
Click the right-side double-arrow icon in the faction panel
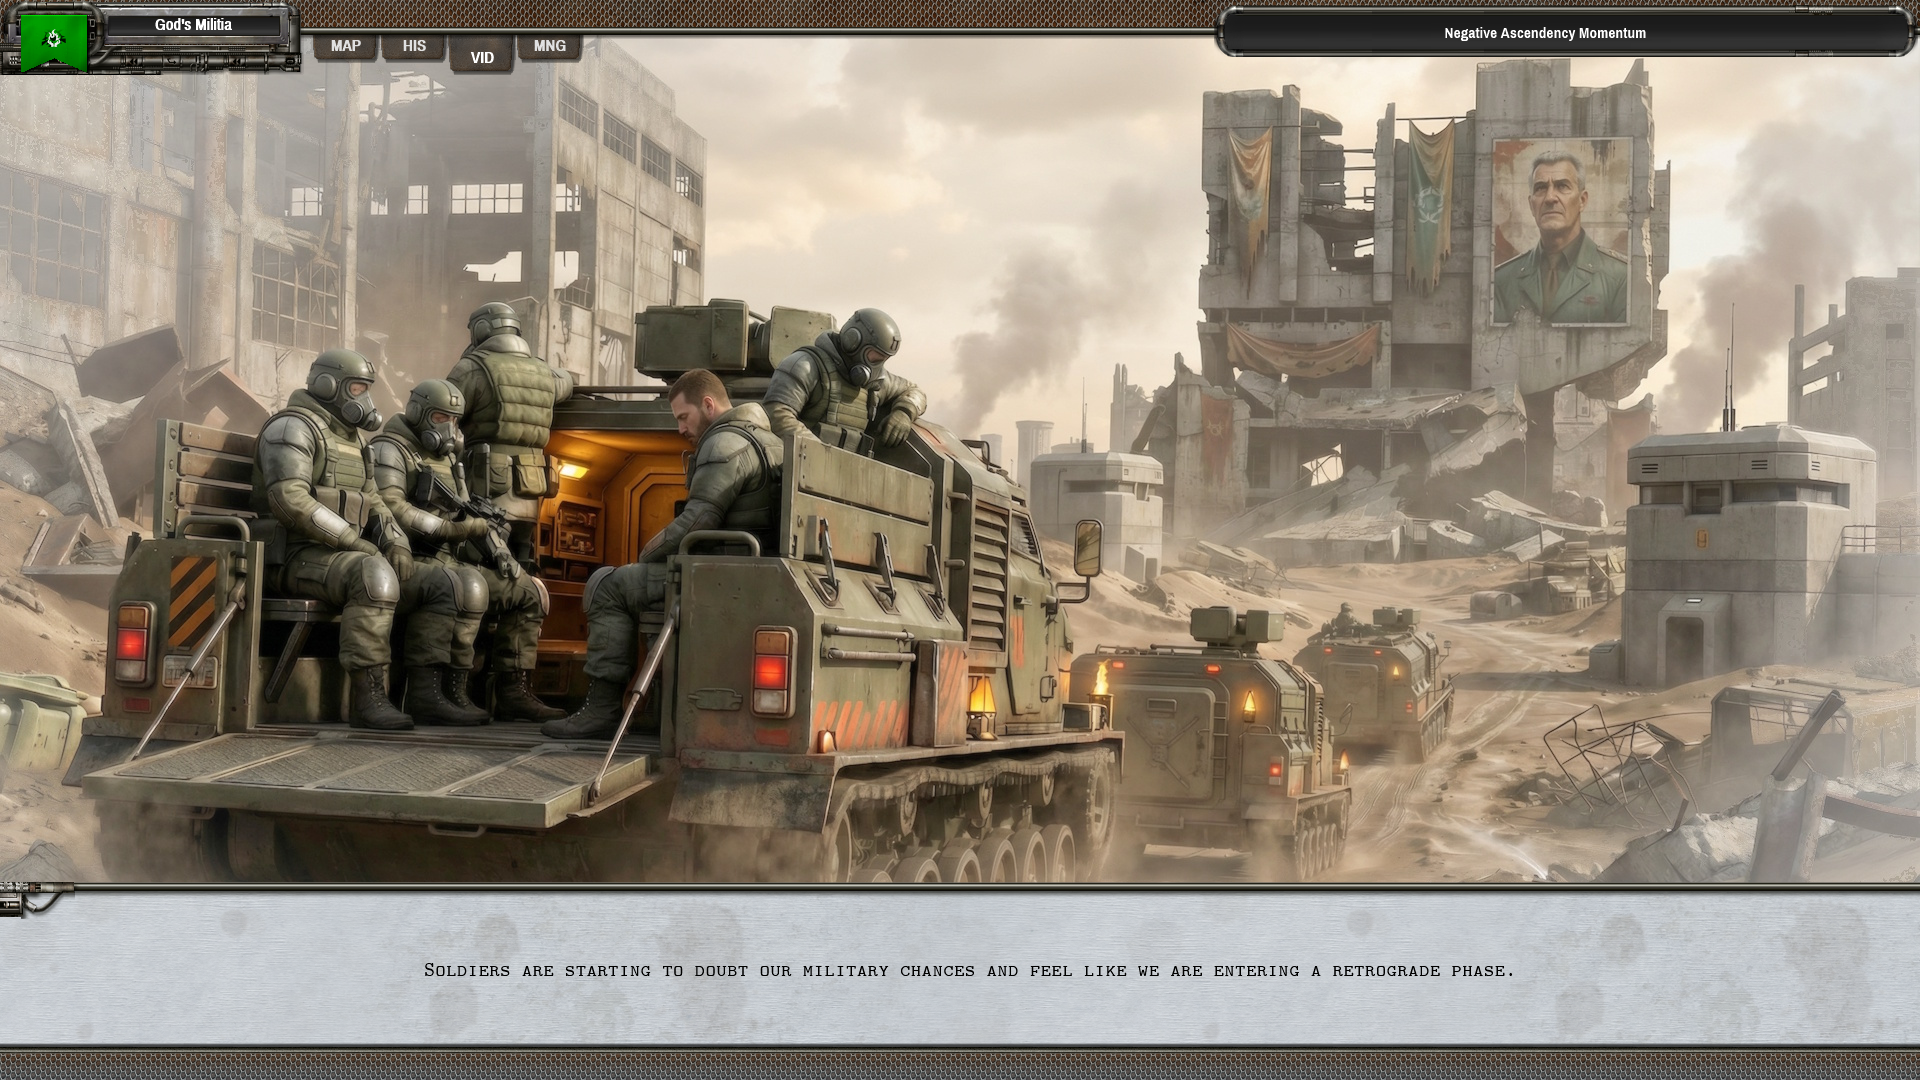tap(236, 63)
